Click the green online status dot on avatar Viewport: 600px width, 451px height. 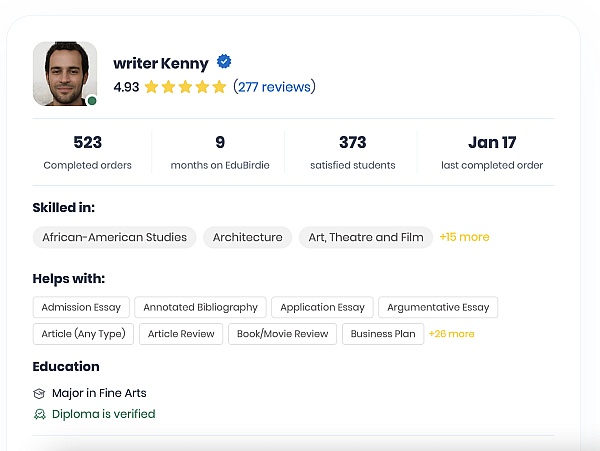pos(92,100)
